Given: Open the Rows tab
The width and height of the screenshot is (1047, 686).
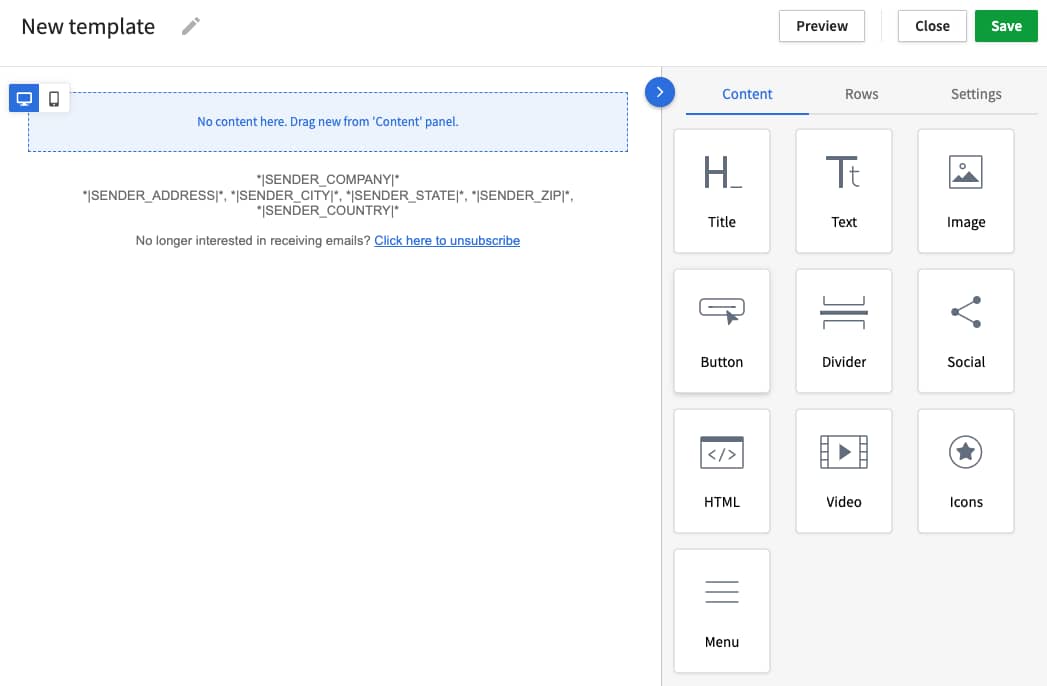Looking at the screenshot, I should click(861, 93).
